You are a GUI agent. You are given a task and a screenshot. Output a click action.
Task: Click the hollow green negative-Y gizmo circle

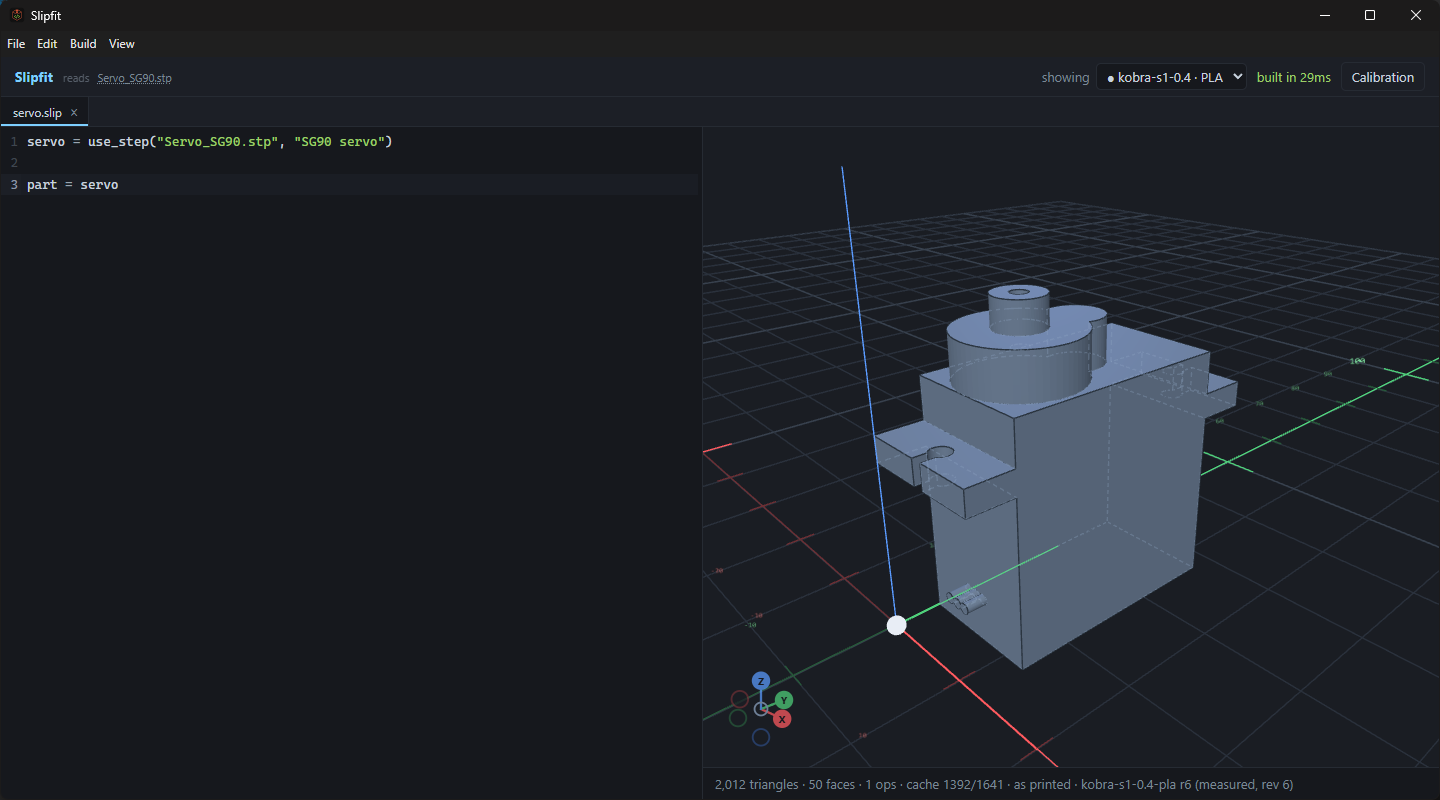click(738, 718)
